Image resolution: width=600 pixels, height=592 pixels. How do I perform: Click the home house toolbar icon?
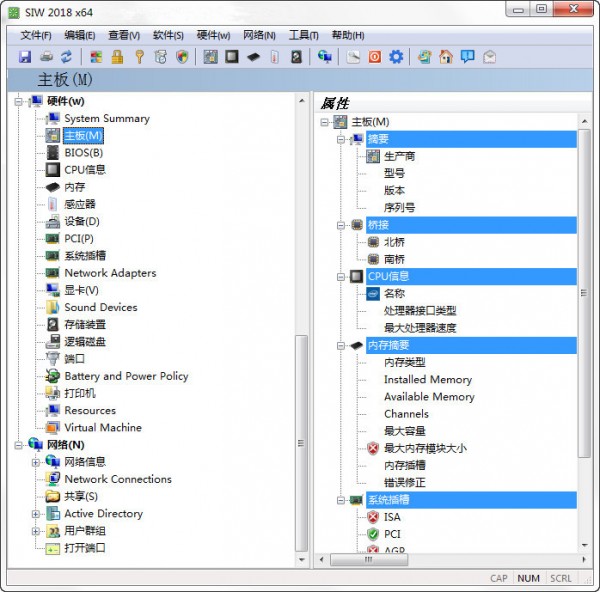point(446,57)
